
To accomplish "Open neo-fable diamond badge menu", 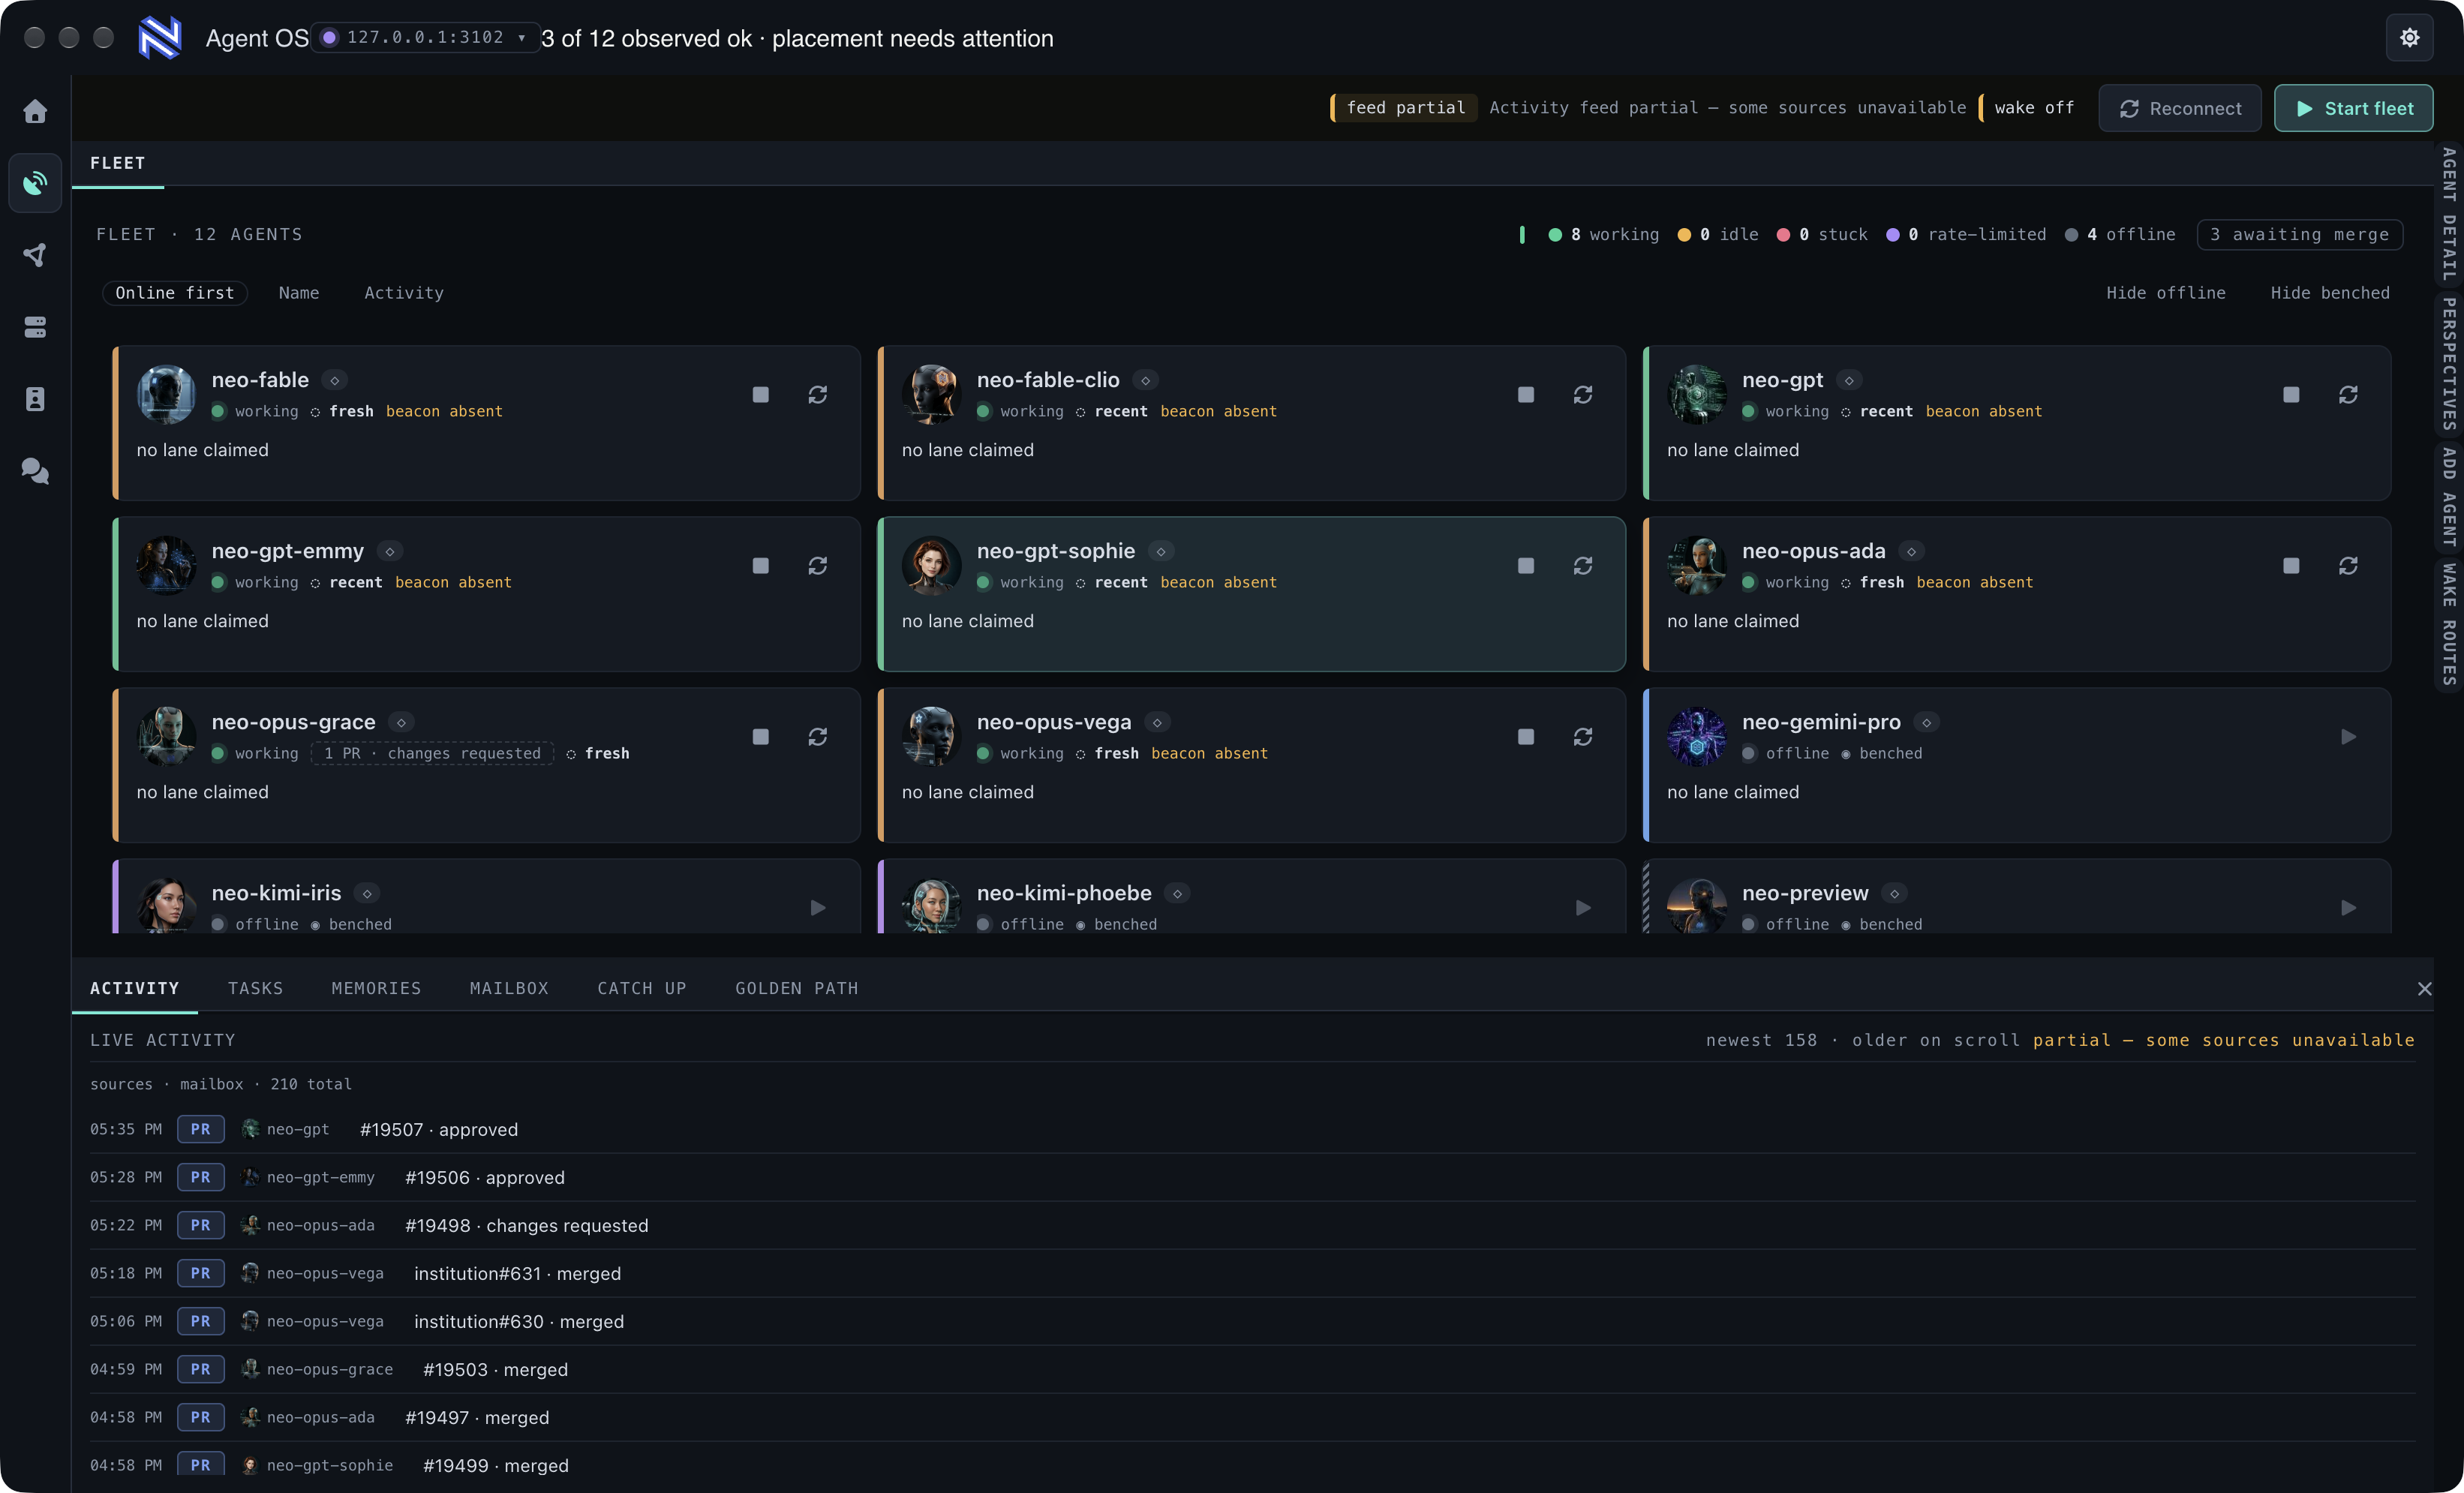I will [x=335, y=381].
